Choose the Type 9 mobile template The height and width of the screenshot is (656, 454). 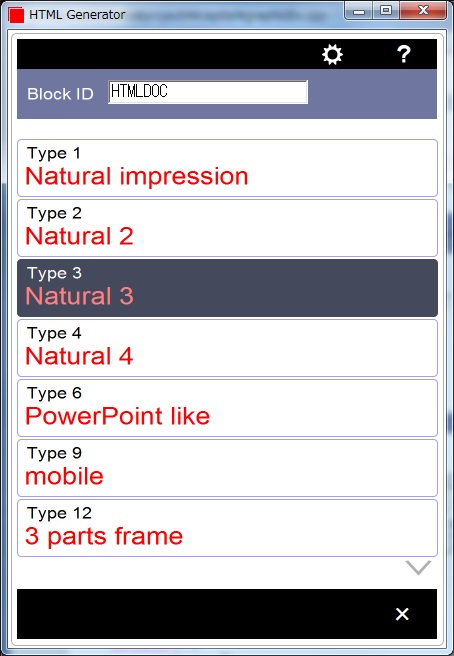(x=227, y=468)
